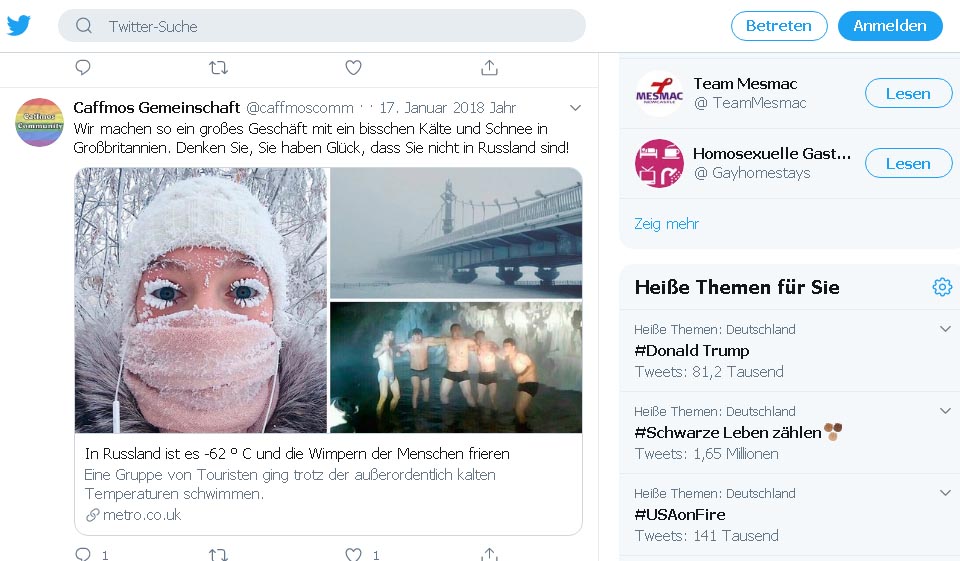
Task: Click the search magnifier icon
Action: (84, 26)
